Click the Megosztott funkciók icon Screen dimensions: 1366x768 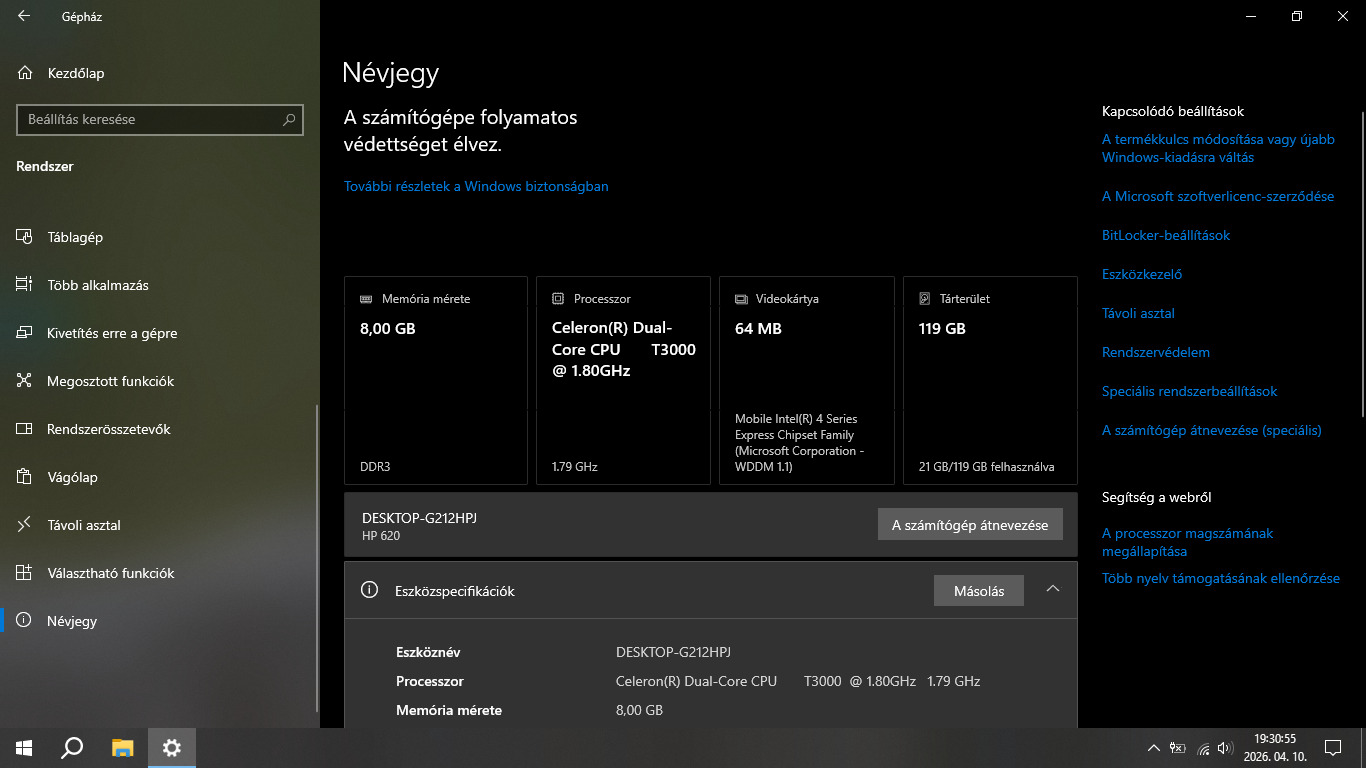coord(25,381)
